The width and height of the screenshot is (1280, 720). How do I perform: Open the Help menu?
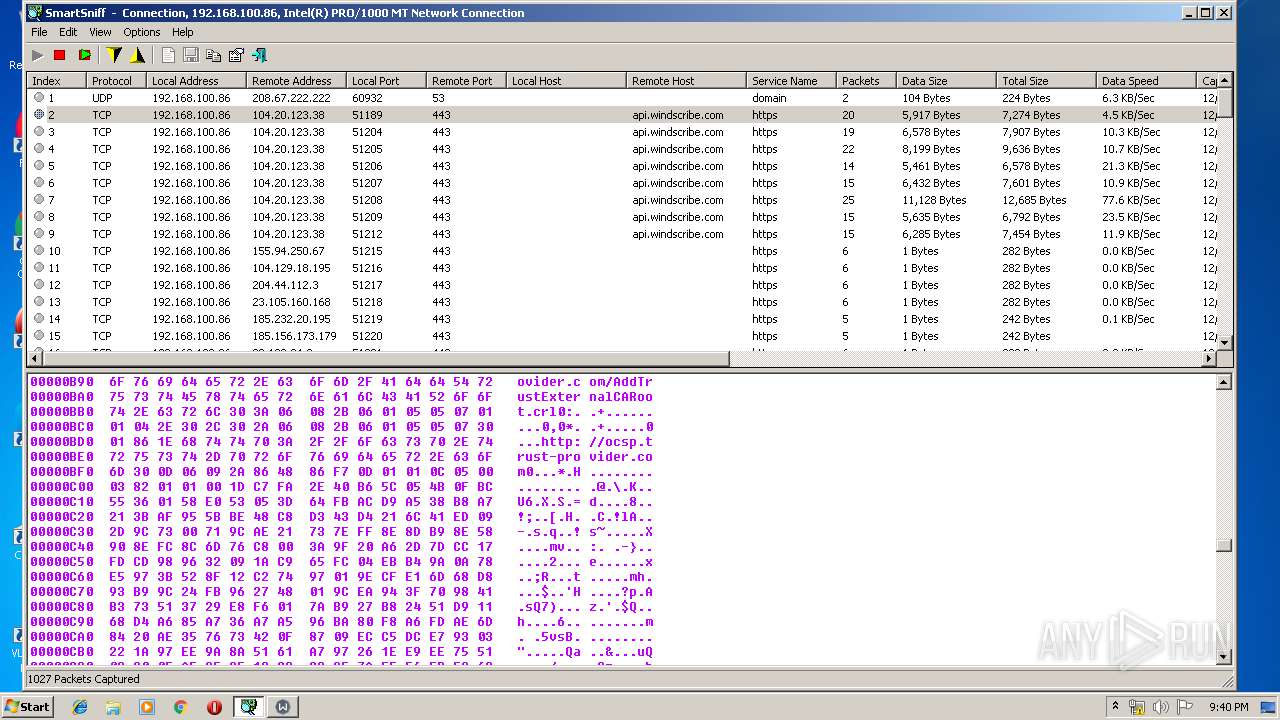click(x=182, y=32)
